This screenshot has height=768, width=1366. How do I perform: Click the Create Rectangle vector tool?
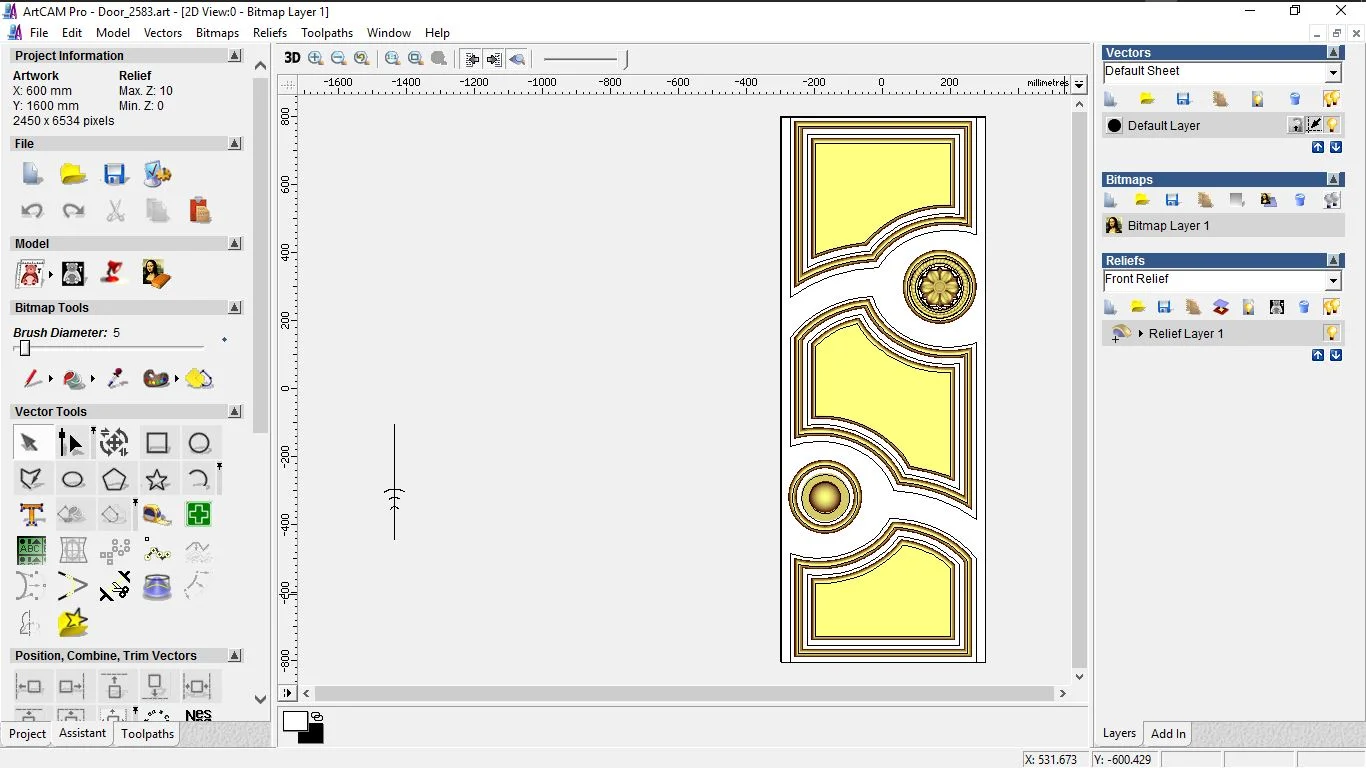pos(157,443)
